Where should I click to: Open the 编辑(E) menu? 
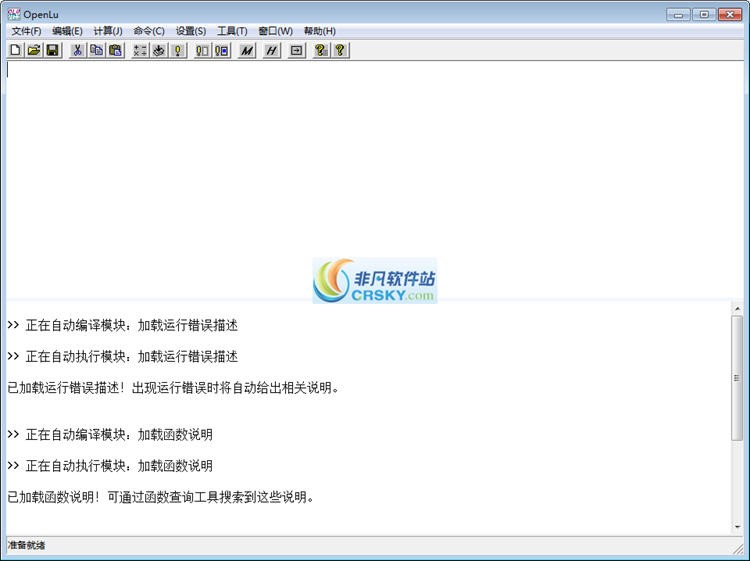pos(67,31)
